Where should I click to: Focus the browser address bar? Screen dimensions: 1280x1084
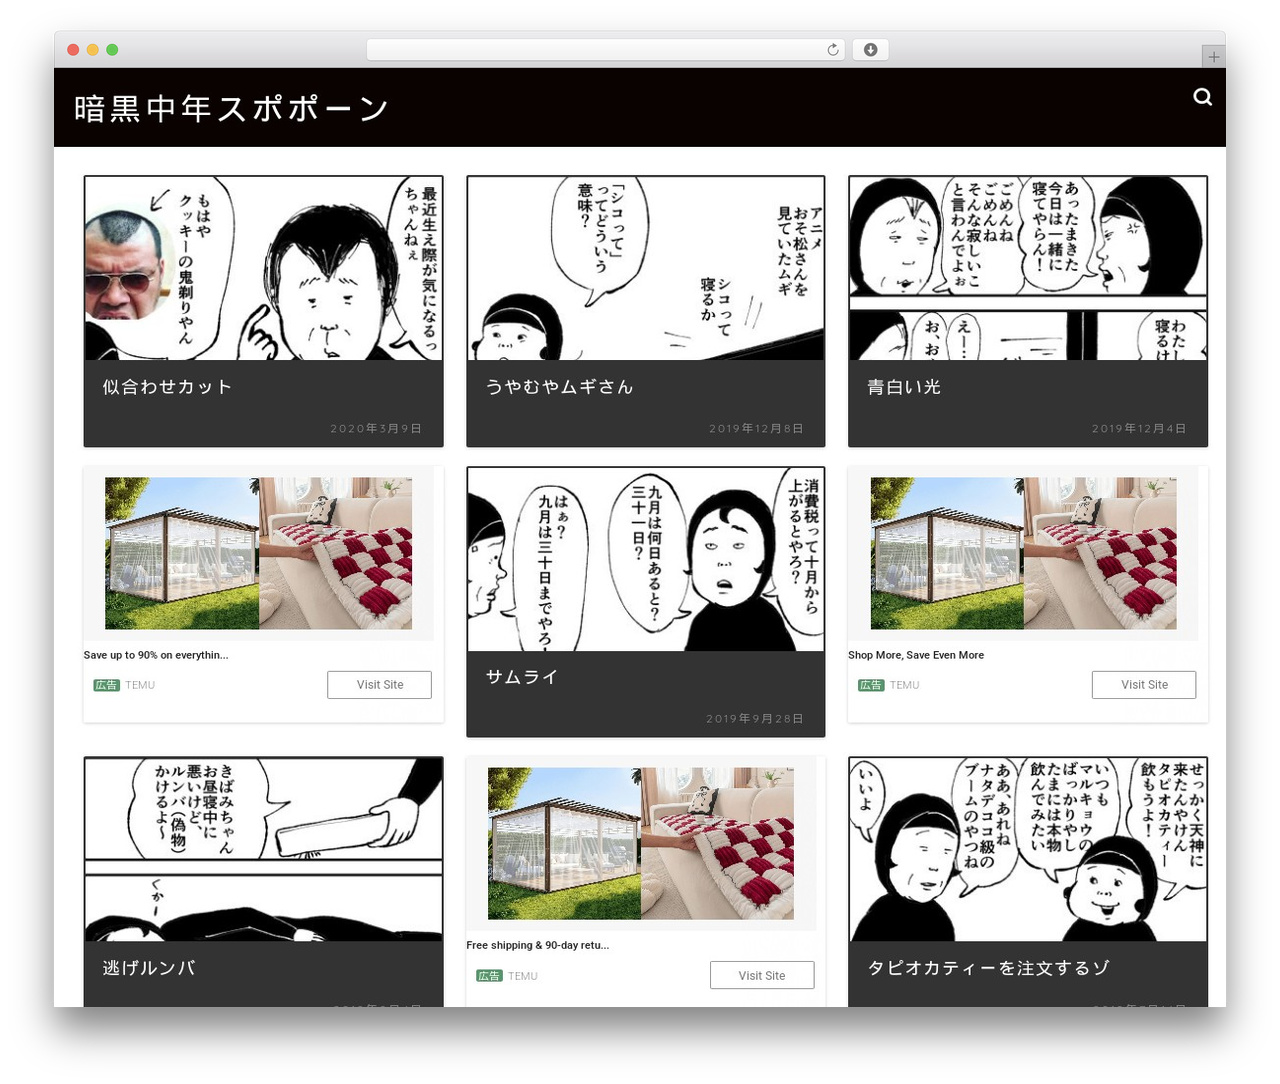(x=605, y=50)
